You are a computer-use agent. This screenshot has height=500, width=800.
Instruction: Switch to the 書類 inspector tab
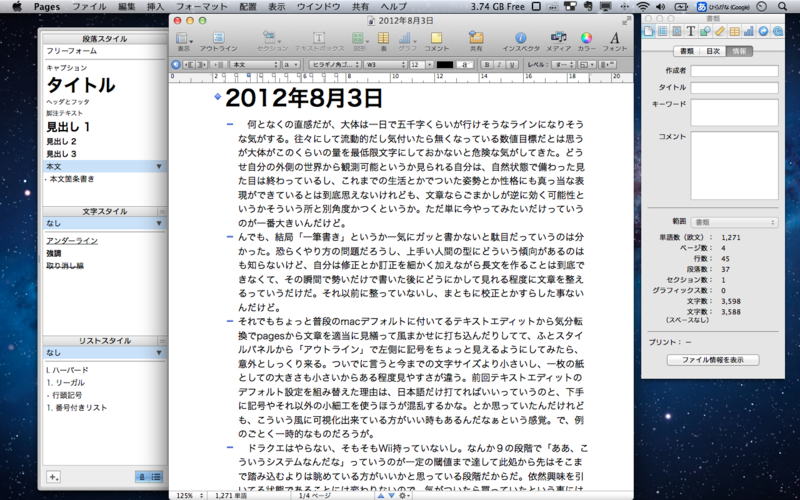[687, 52]
